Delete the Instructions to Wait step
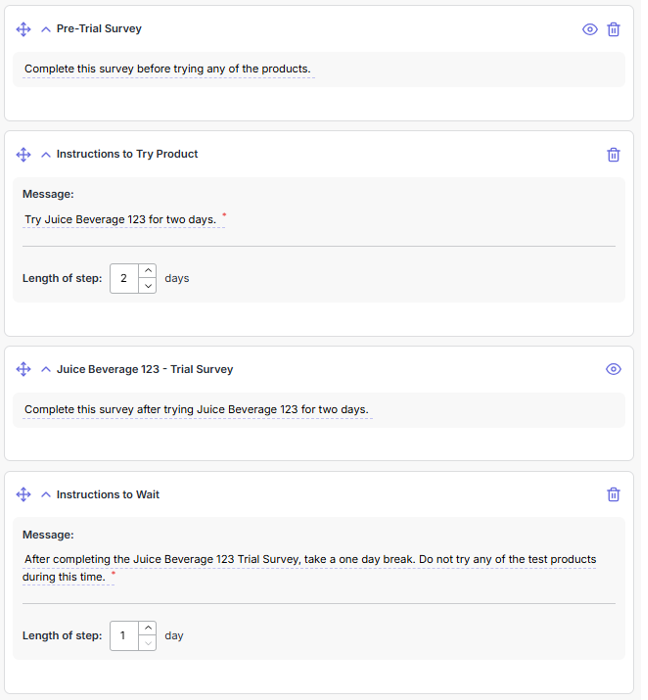648x700 pixels. point(614,495)
